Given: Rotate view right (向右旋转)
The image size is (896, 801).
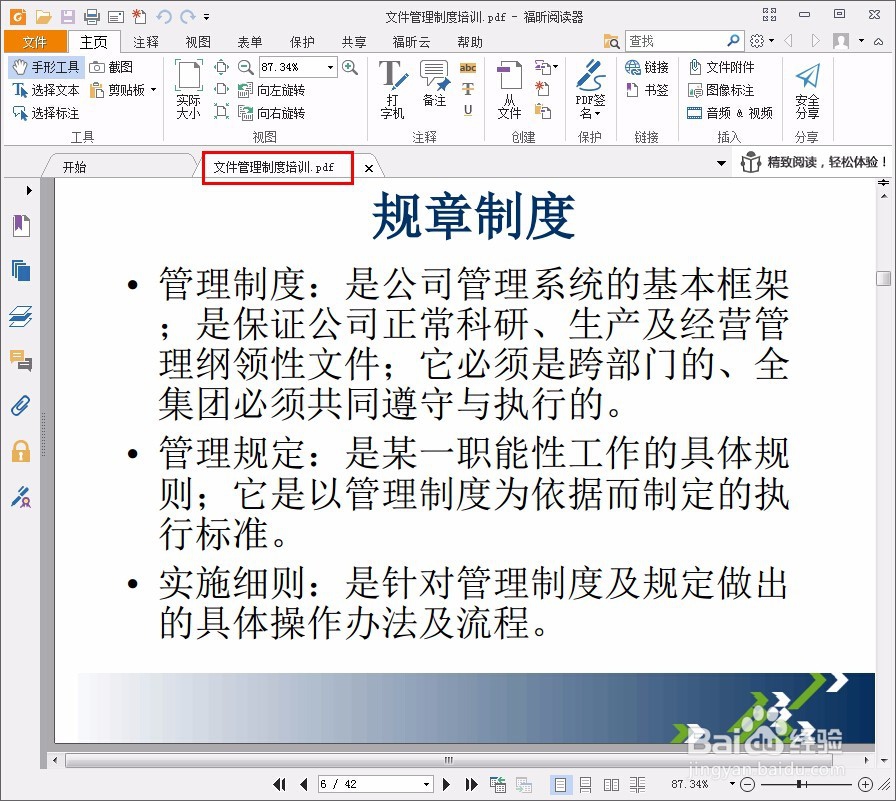Looking at the screenshot, I should click(x=271, y=113).
